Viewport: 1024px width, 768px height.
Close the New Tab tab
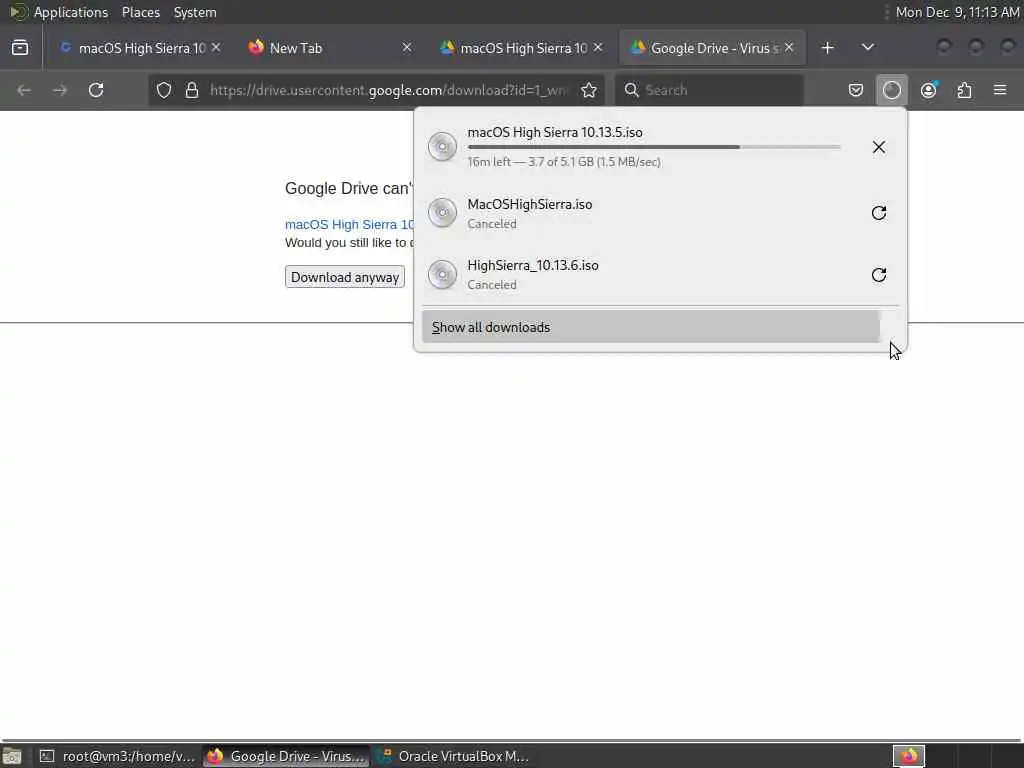pos(407,48)
